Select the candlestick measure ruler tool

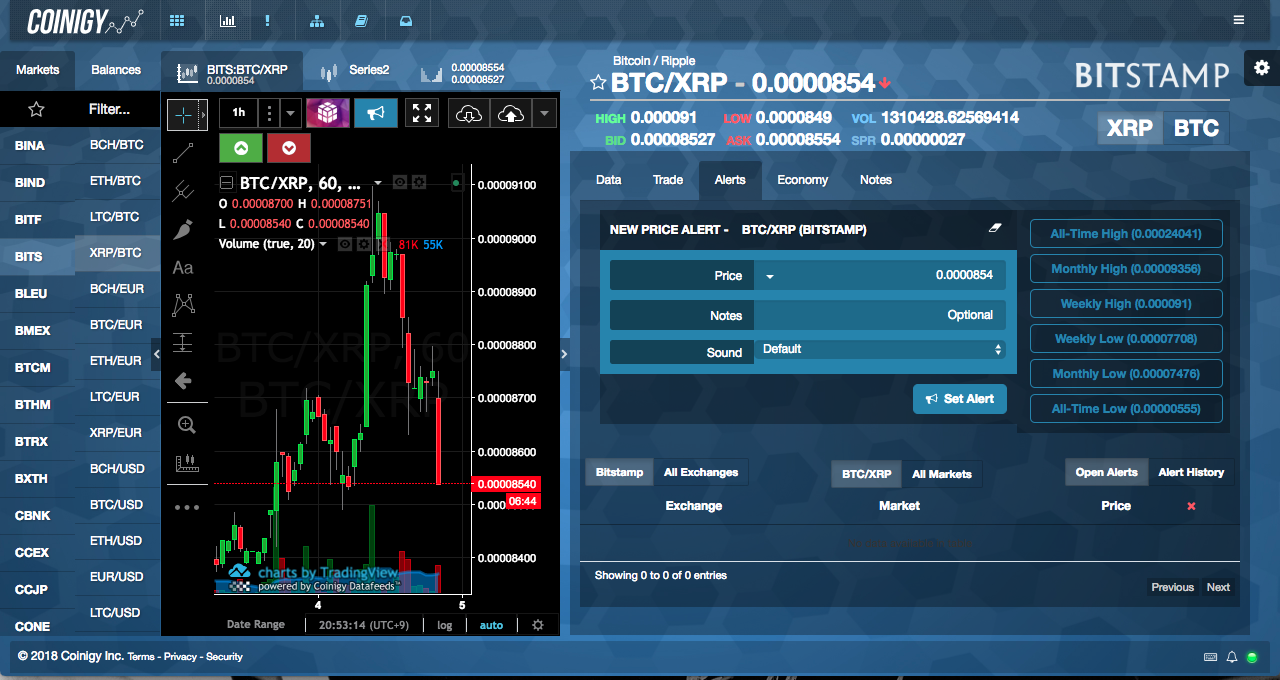[x=186, y=463]
